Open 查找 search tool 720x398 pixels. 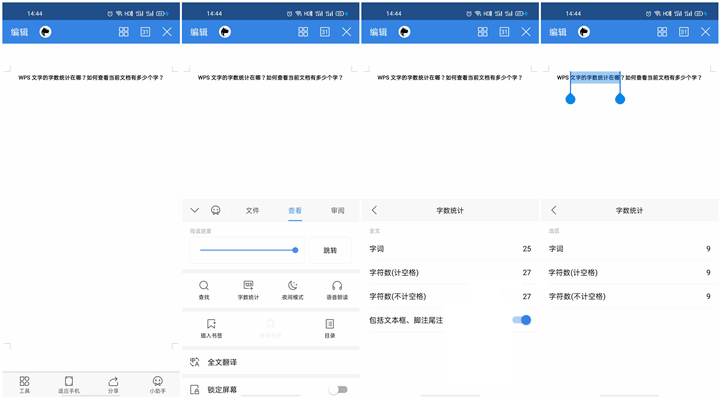[x=204, y=291]
